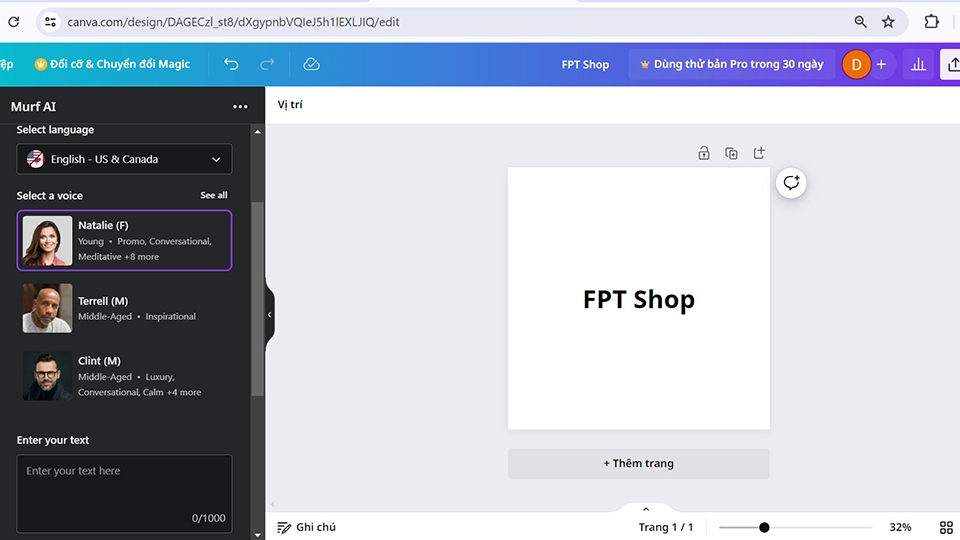The width and height of the screenshot is (960, 540).
Task: Open the Share upload button
Action: [953, 64]
